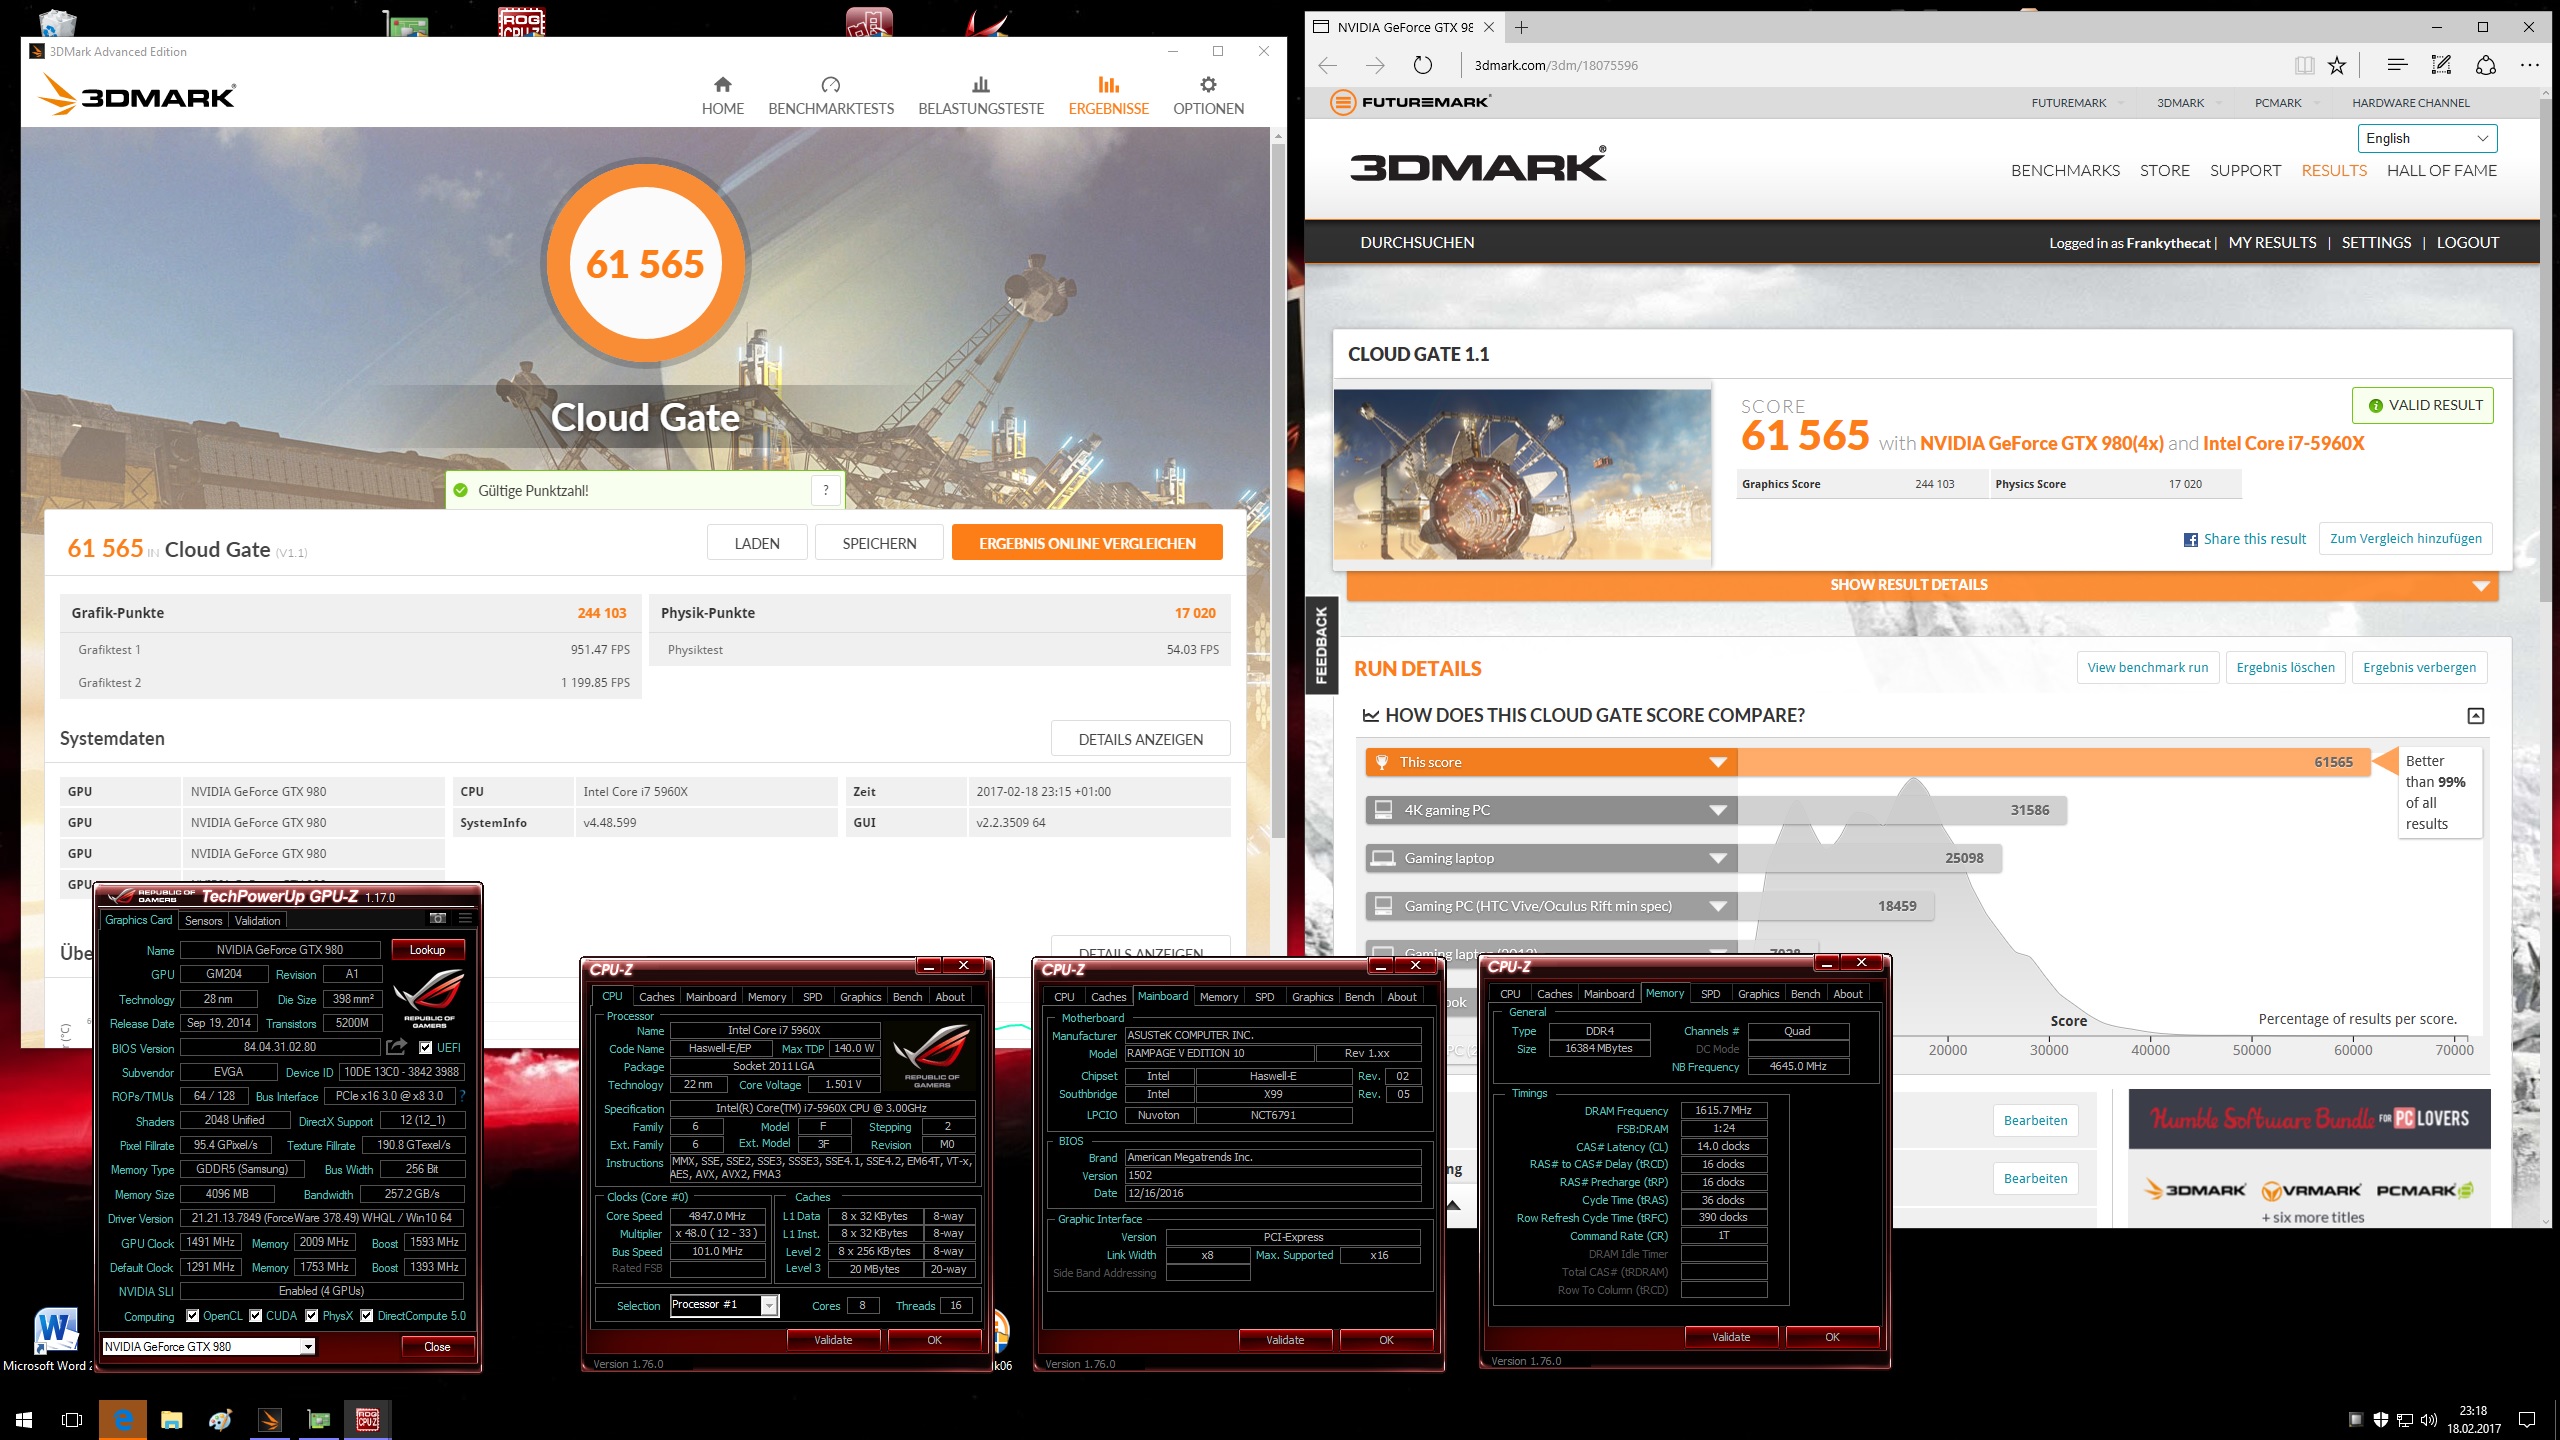2560x1440 pixels.
Task: Toggle the CUDA checkbox in GPU-Z
Action: click(x=256, y=1316)
